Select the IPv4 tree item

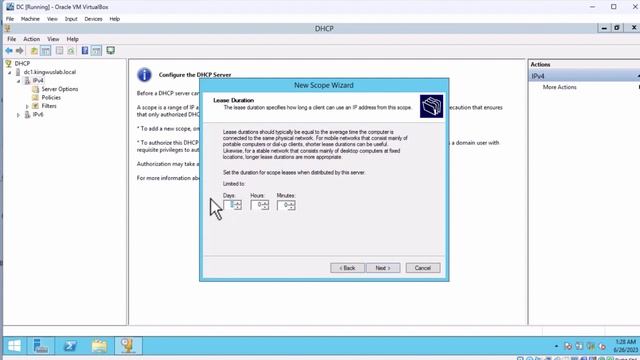point(38,80)
